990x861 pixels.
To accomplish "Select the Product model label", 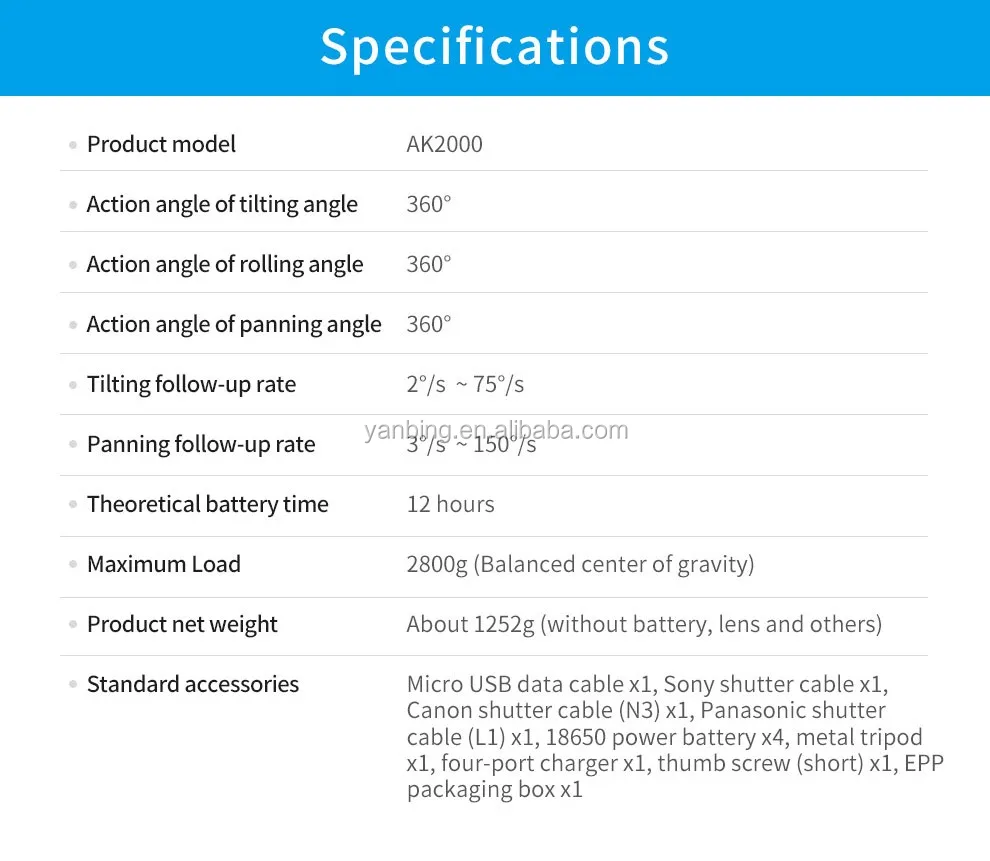I will 161,144.
